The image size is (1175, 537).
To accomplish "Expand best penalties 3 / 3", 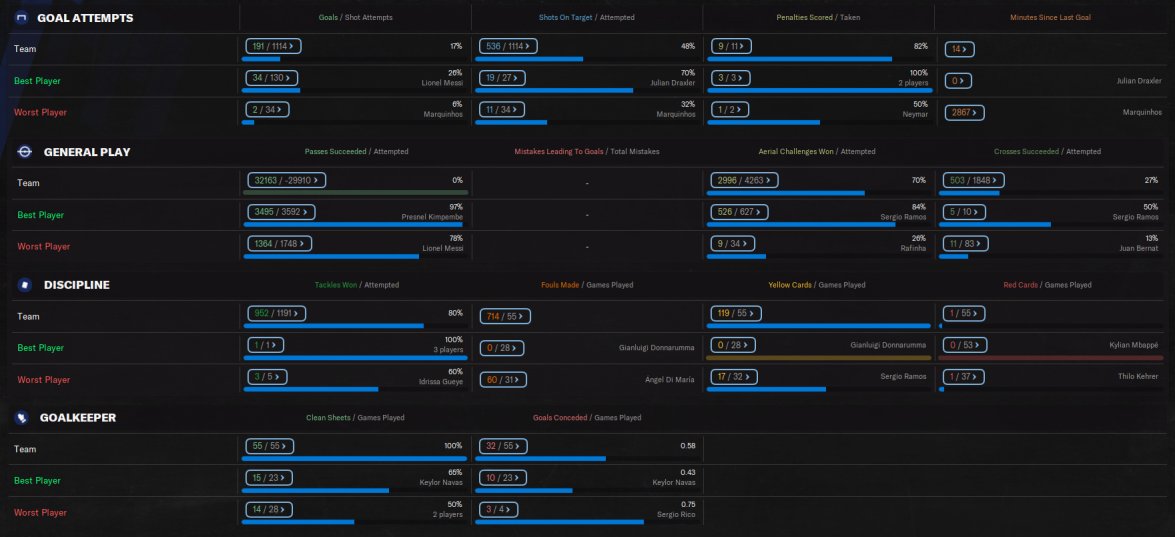I will (x=728, y=78).
